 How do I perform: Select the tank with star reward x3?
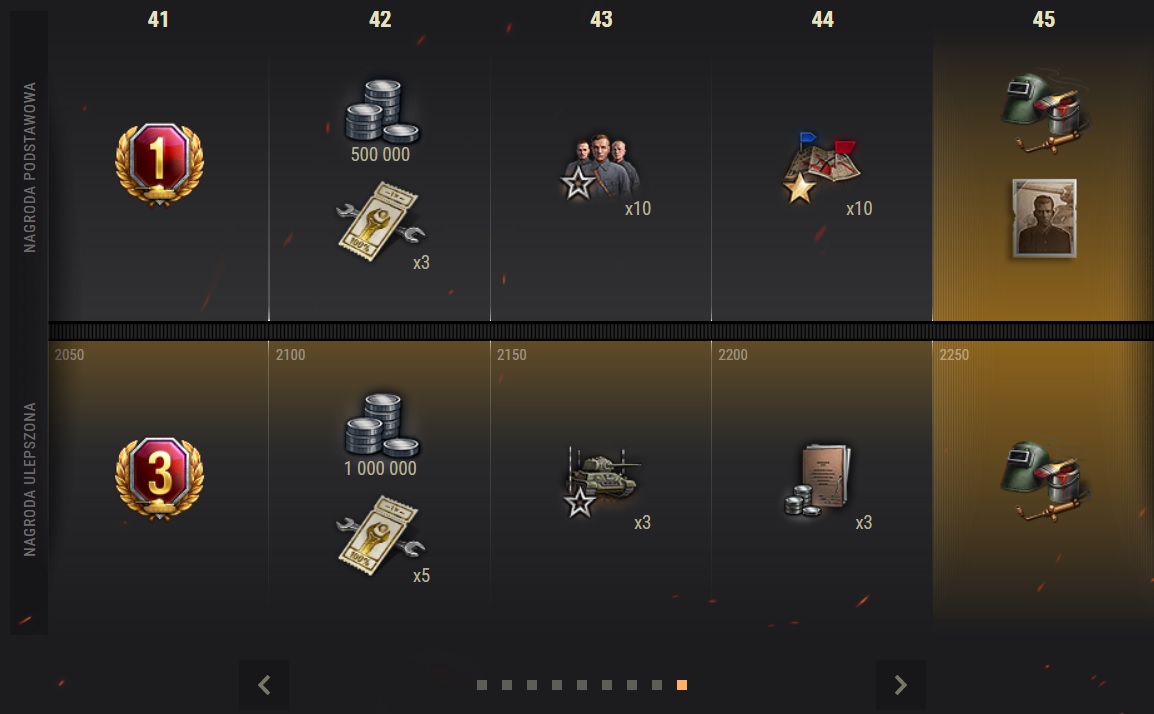click(x=601, y=481)
